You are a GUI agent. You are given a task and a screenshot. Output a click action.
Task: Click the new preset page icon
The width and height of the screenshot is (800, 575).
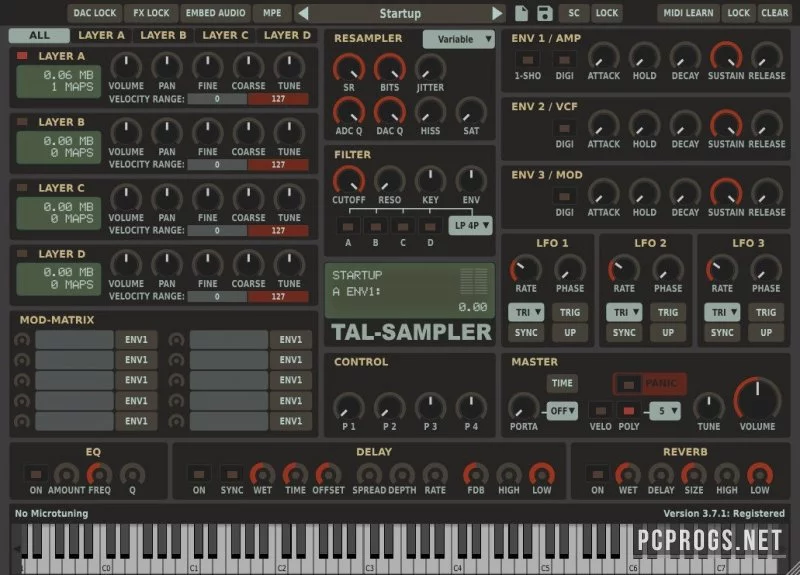521,13
